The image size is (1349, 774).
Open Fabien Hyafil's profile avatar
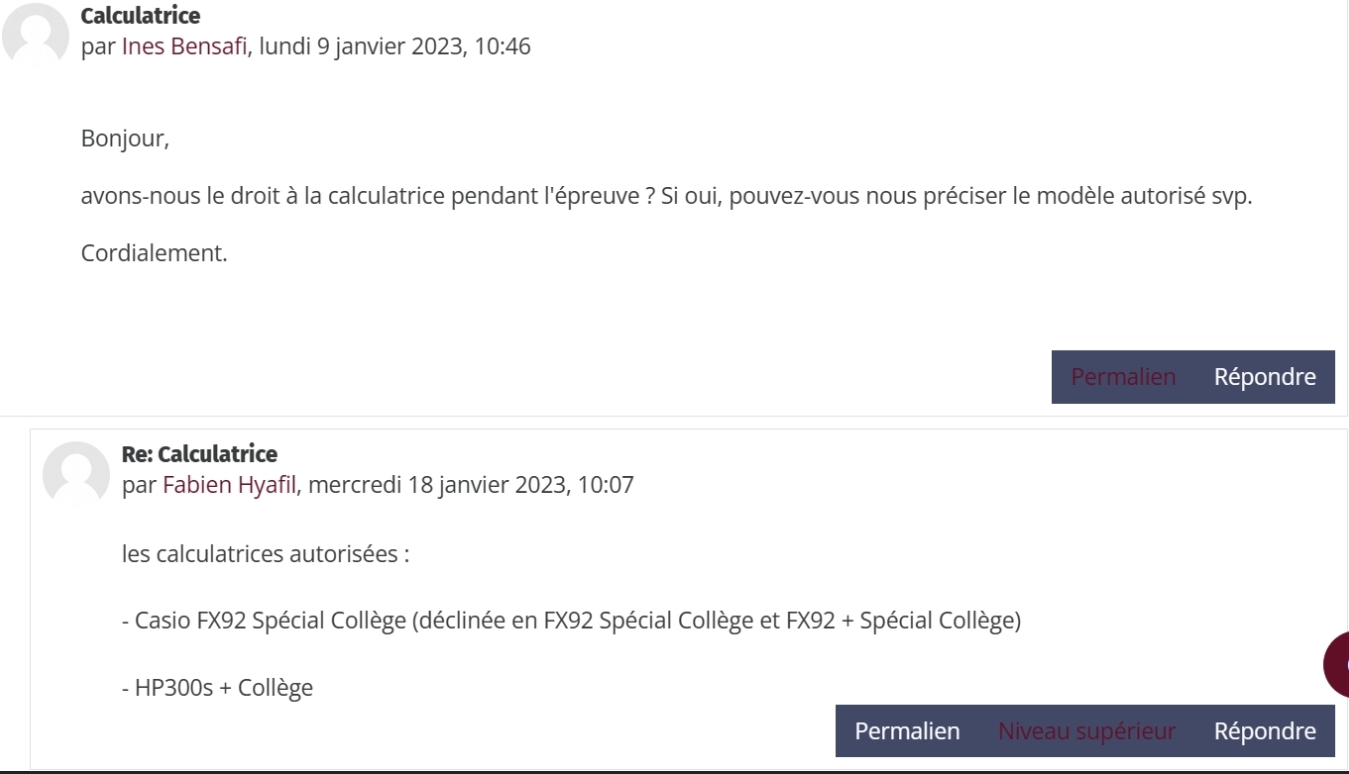(x=76, y=474)
